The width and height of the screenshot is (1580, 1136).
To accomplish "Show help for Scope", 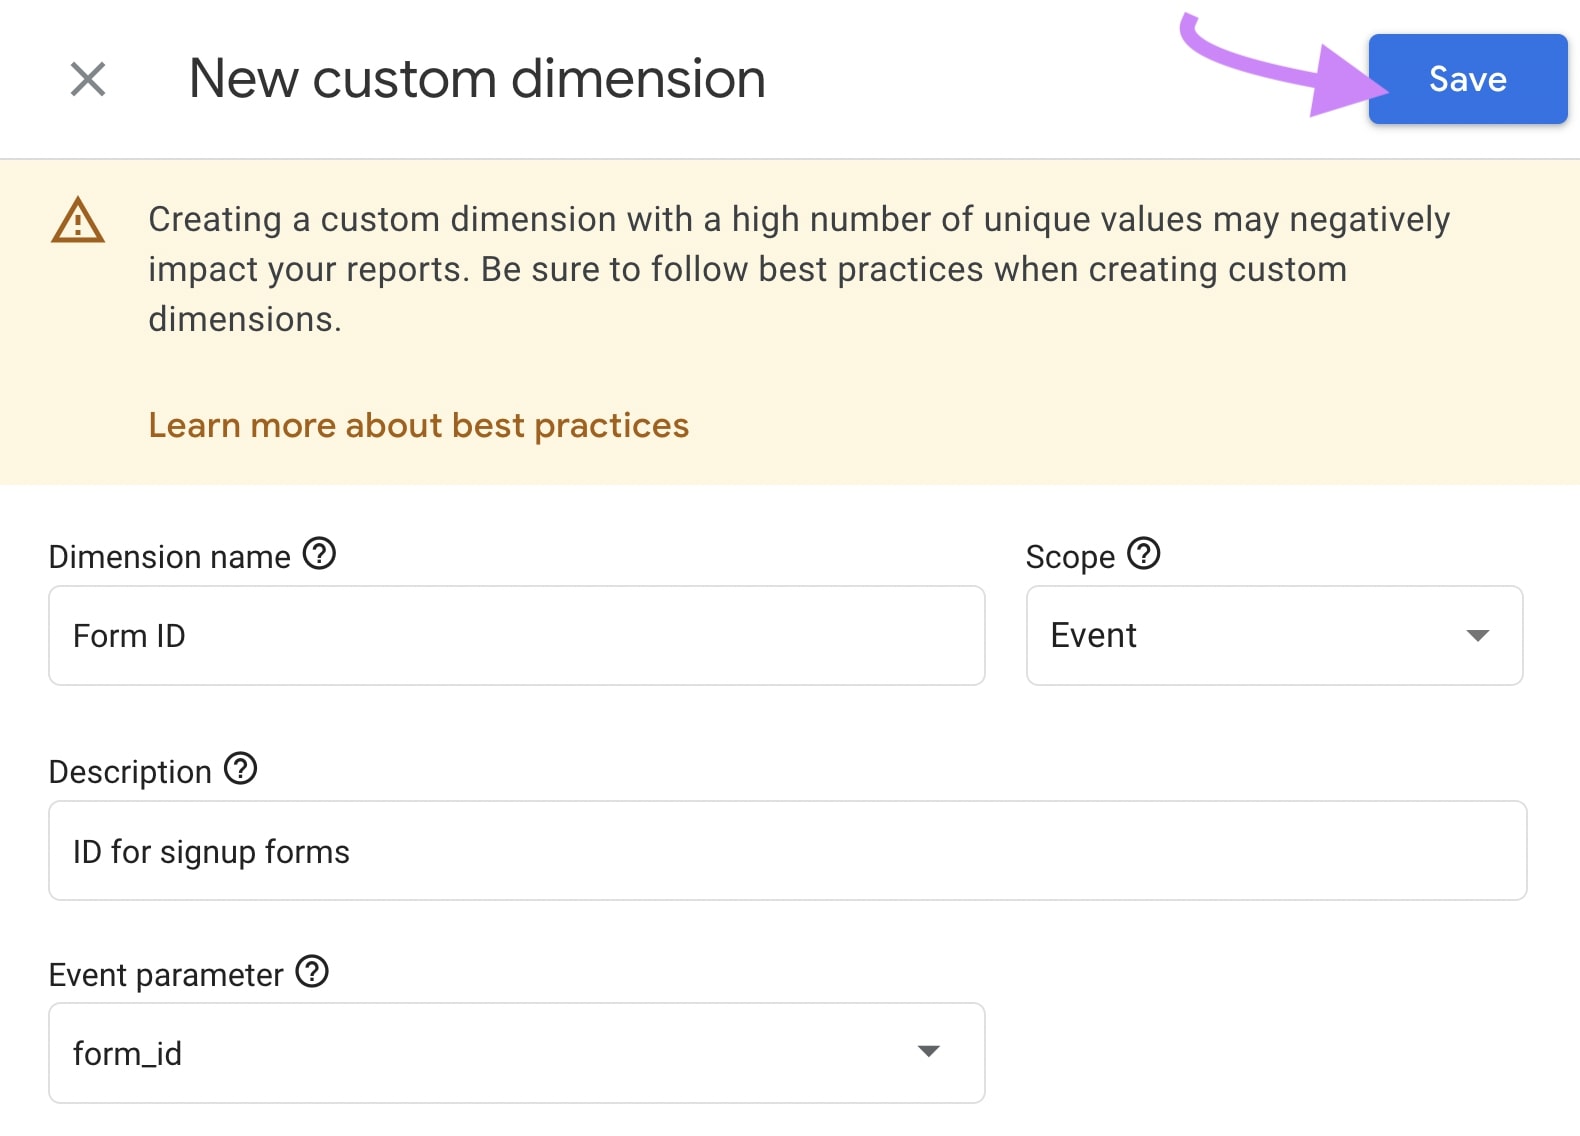I will tap(1143, 553).
